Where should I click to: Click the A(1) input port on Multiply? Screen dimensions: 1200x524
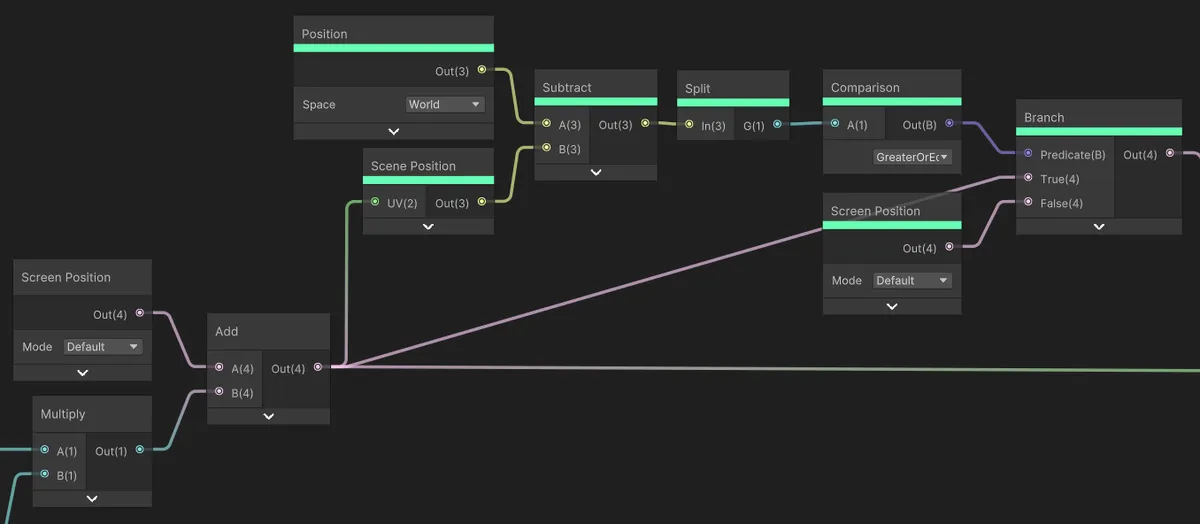point(44,450)
